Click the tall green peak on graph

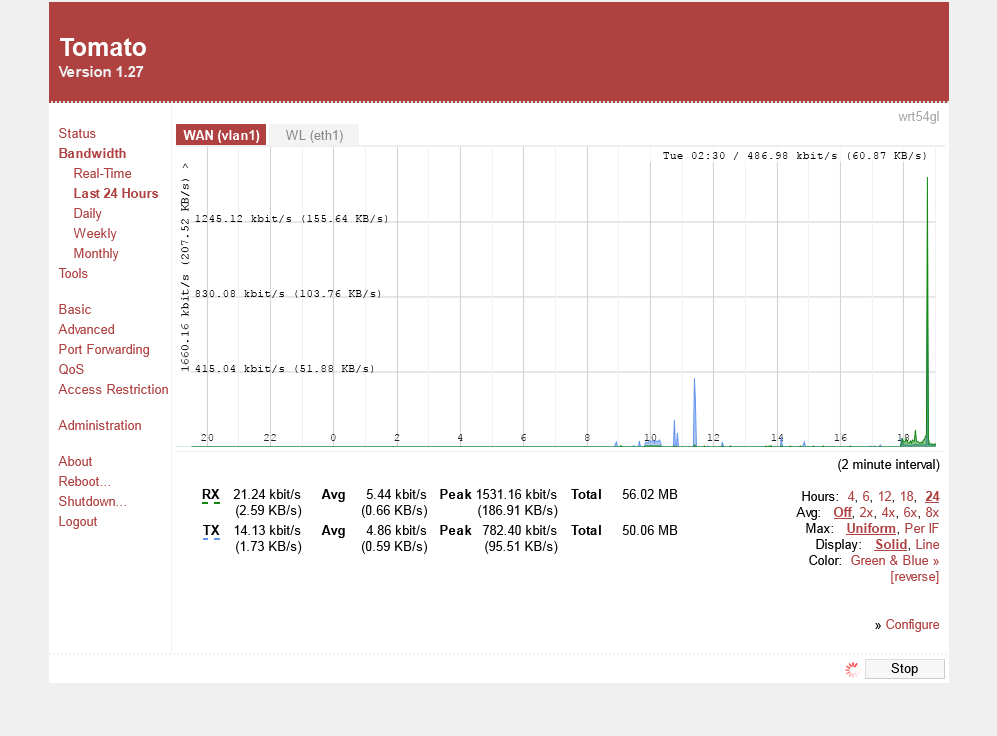click(927, 300)
